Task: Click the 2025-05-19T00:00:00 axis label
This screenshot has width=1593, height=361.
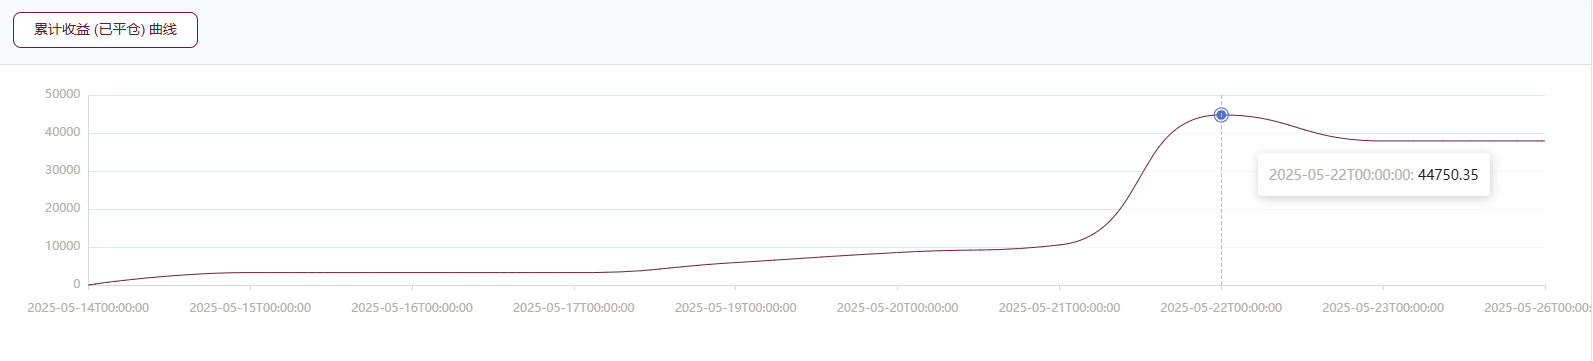Action: click(x=736, y=308)
